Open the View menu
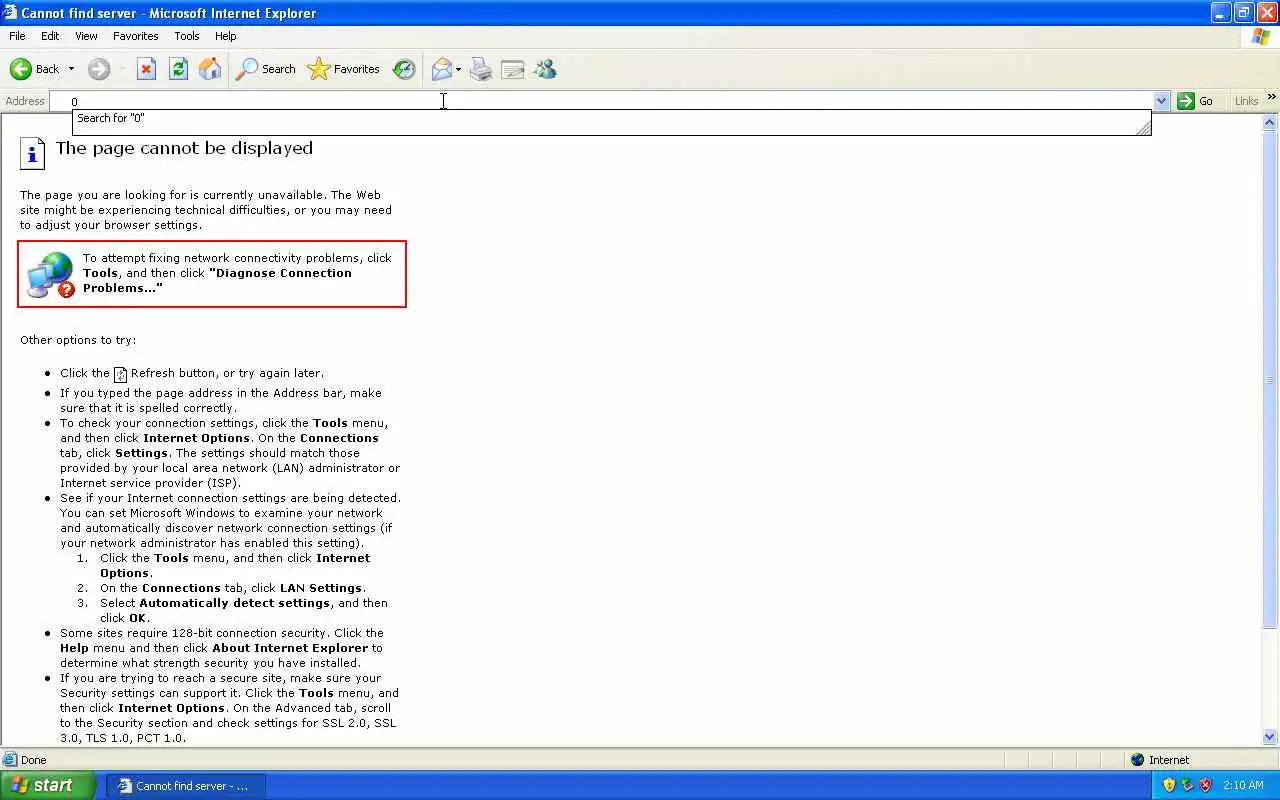 [87, 36]
